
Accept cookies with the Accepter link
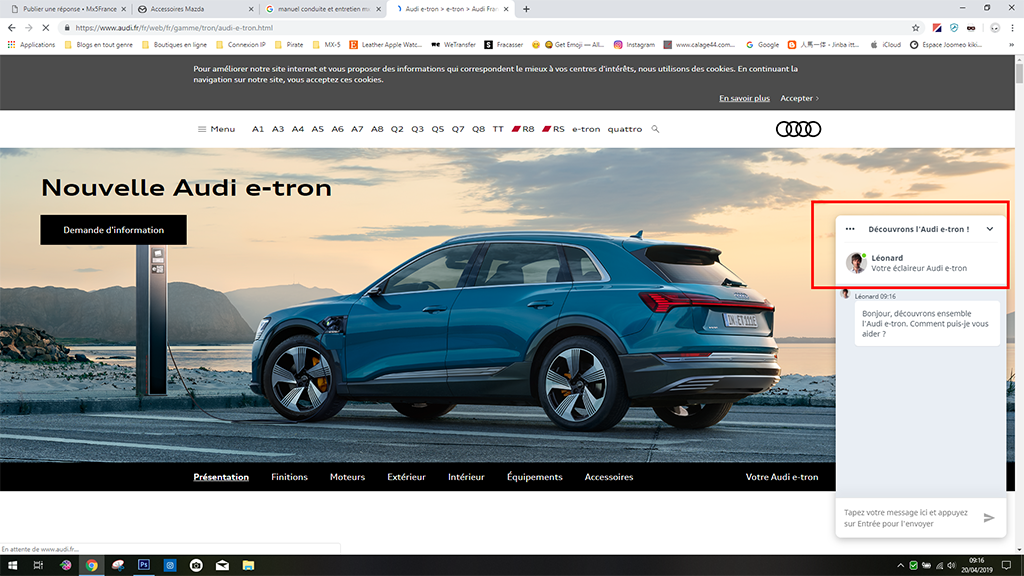pos(799,98)
